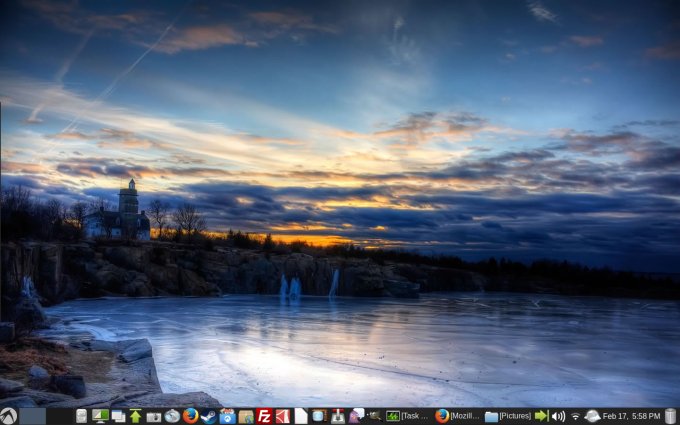Switch to the Task Manager window

[x=408, y=416]
